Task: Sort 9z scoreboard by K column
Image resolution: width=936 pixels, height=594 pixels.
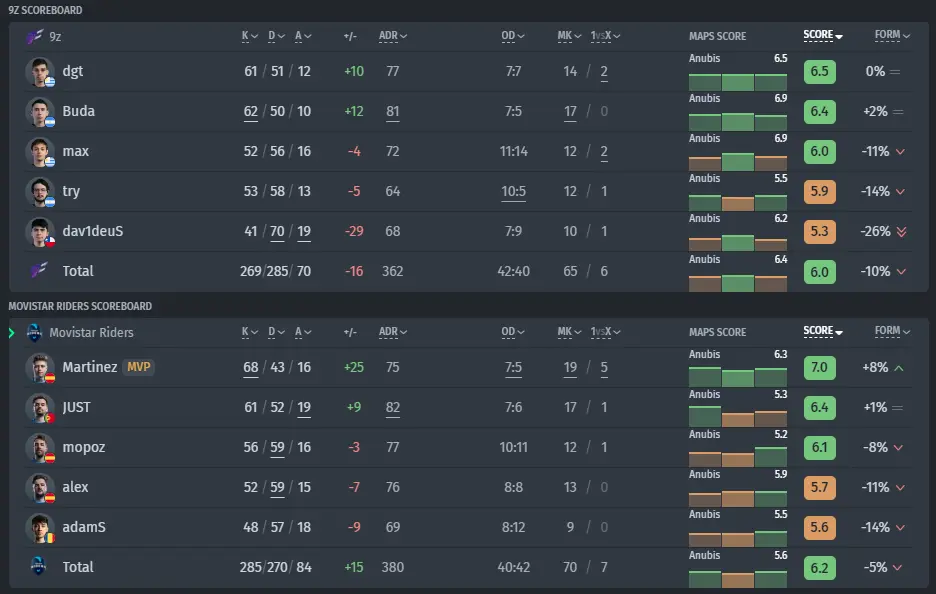Action: 250,36
